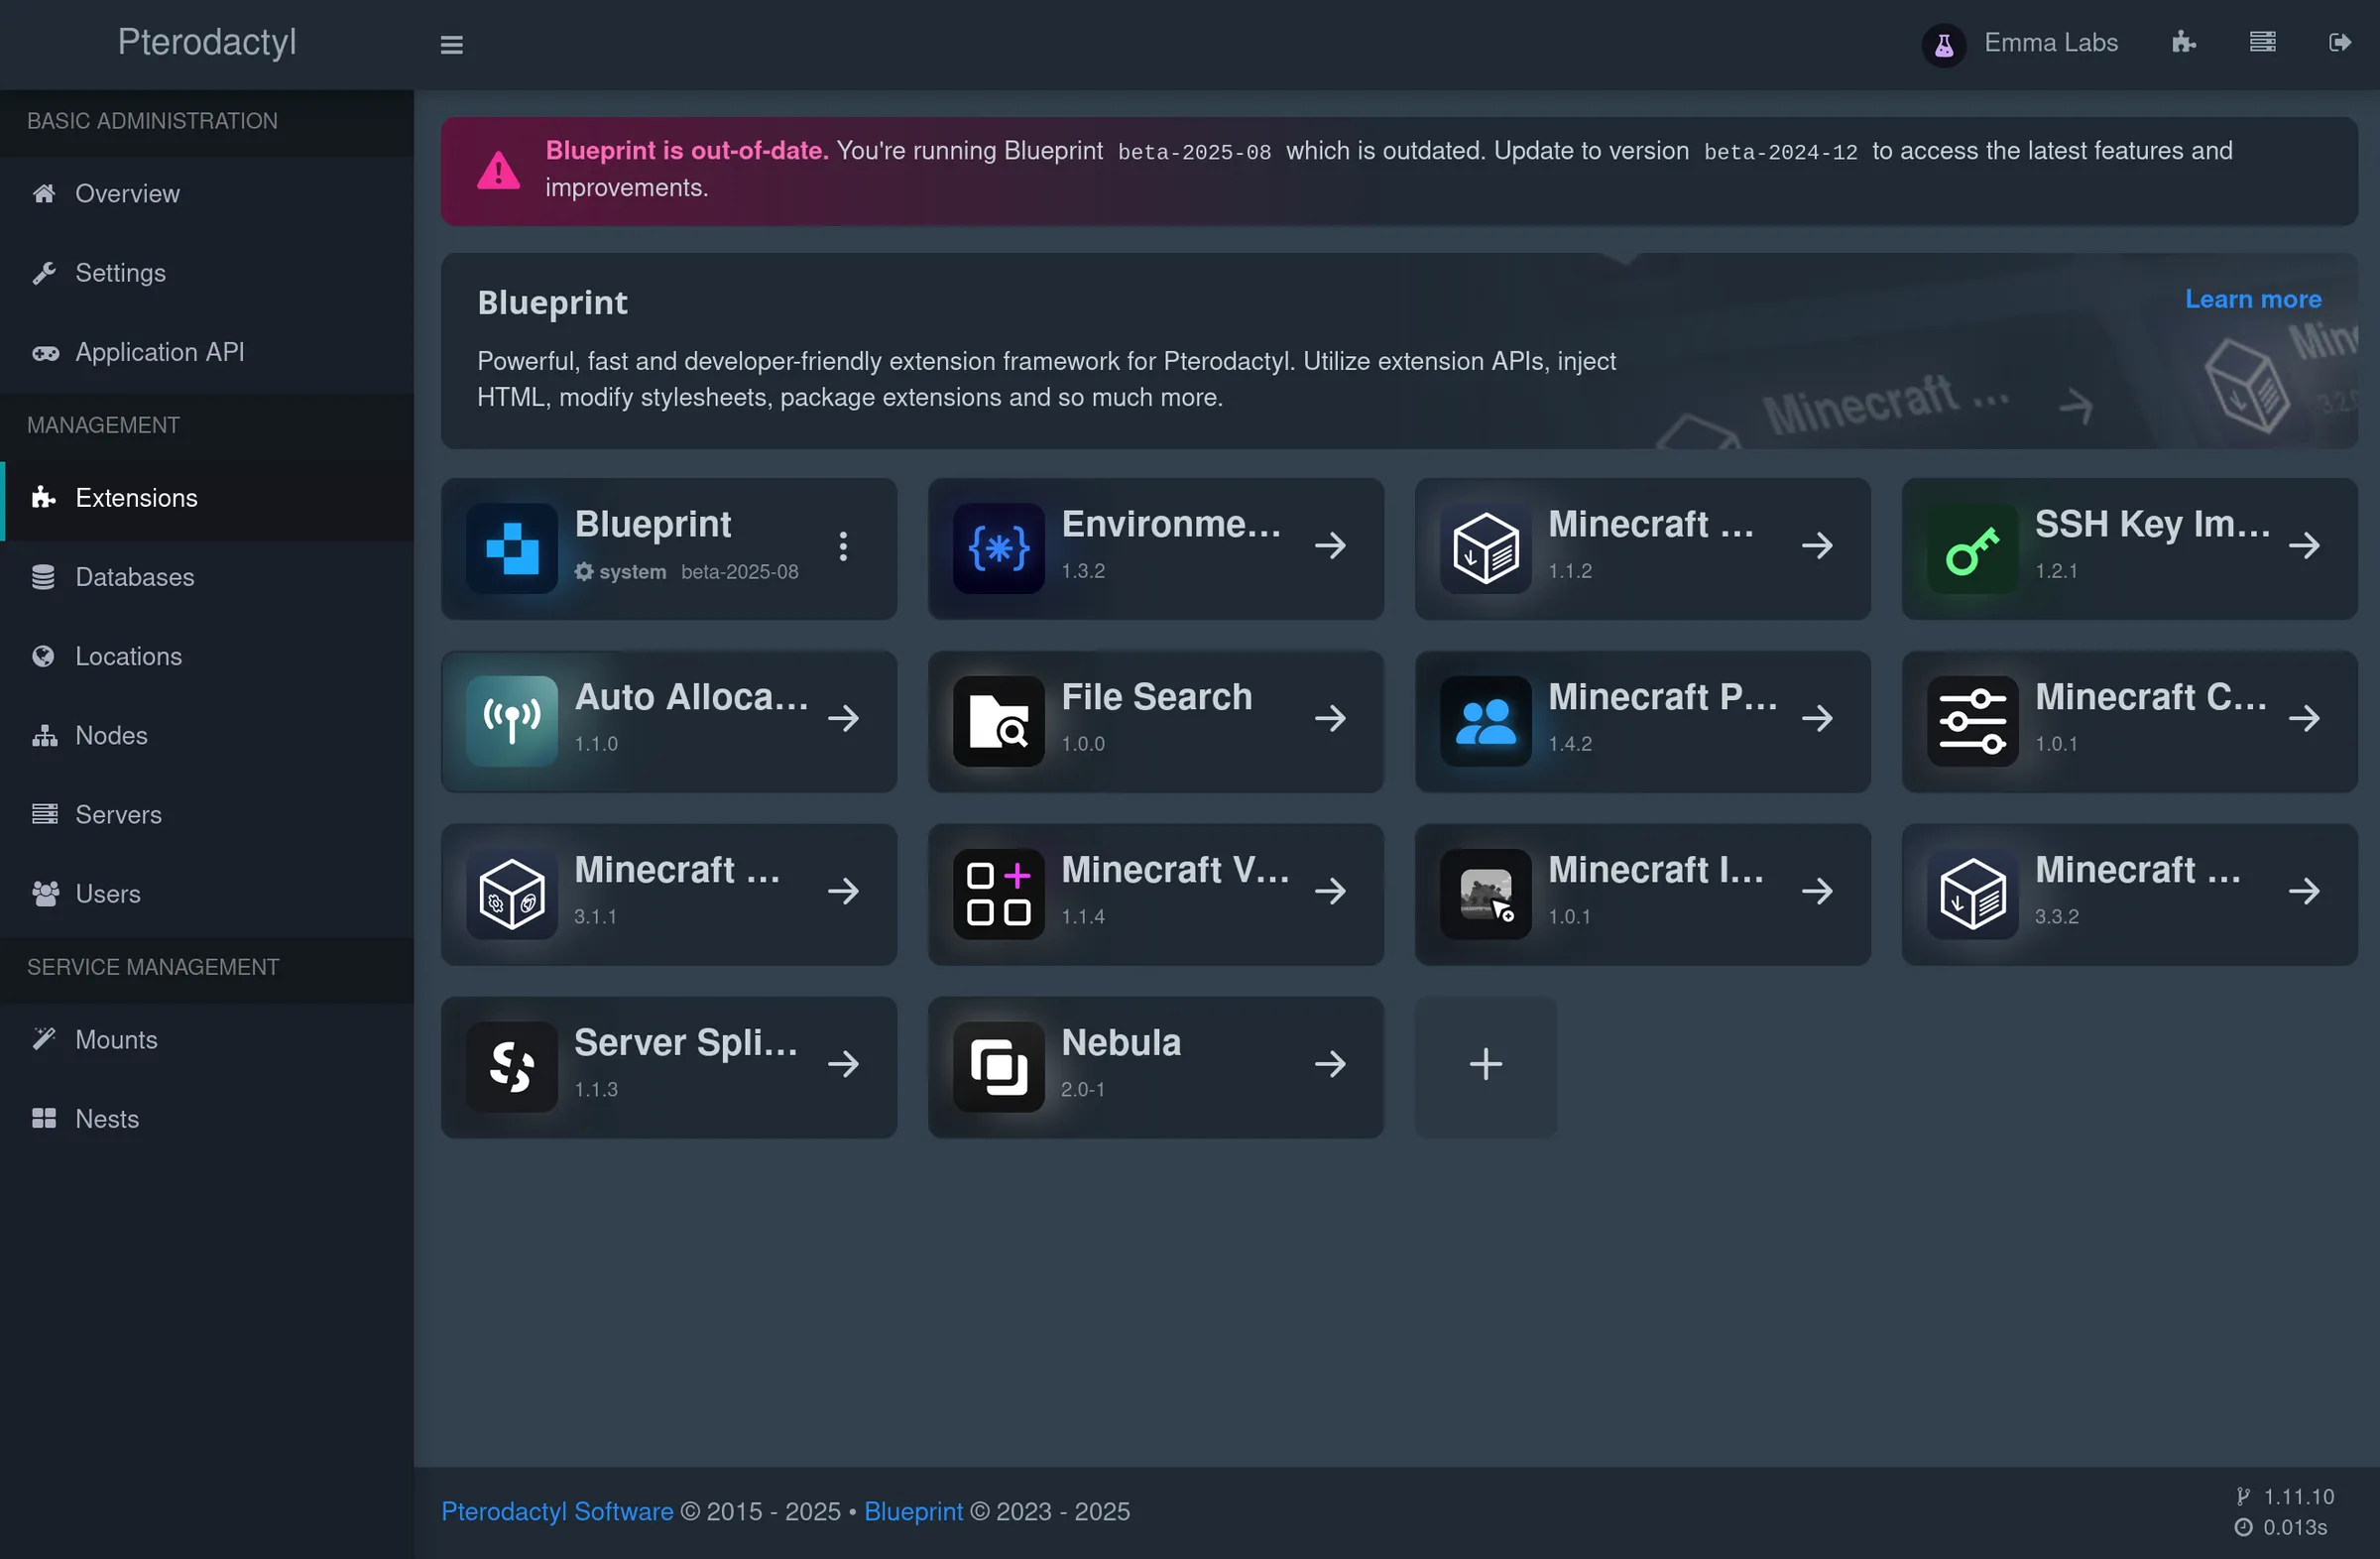2380x1559 pixels.
Task: Click the globe icon next to Locations in sidebar
Action: 44,656
